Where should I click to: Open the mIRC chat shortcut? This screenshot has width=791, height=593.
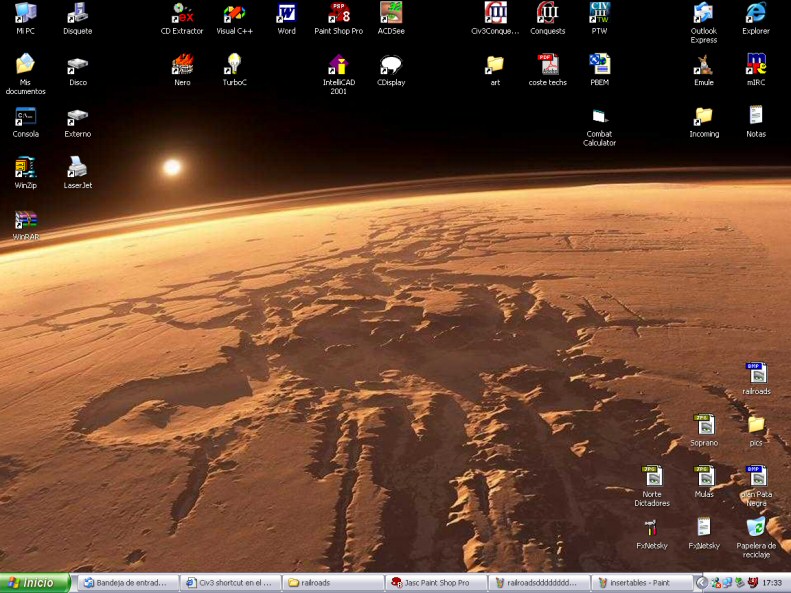click(756, 65)
